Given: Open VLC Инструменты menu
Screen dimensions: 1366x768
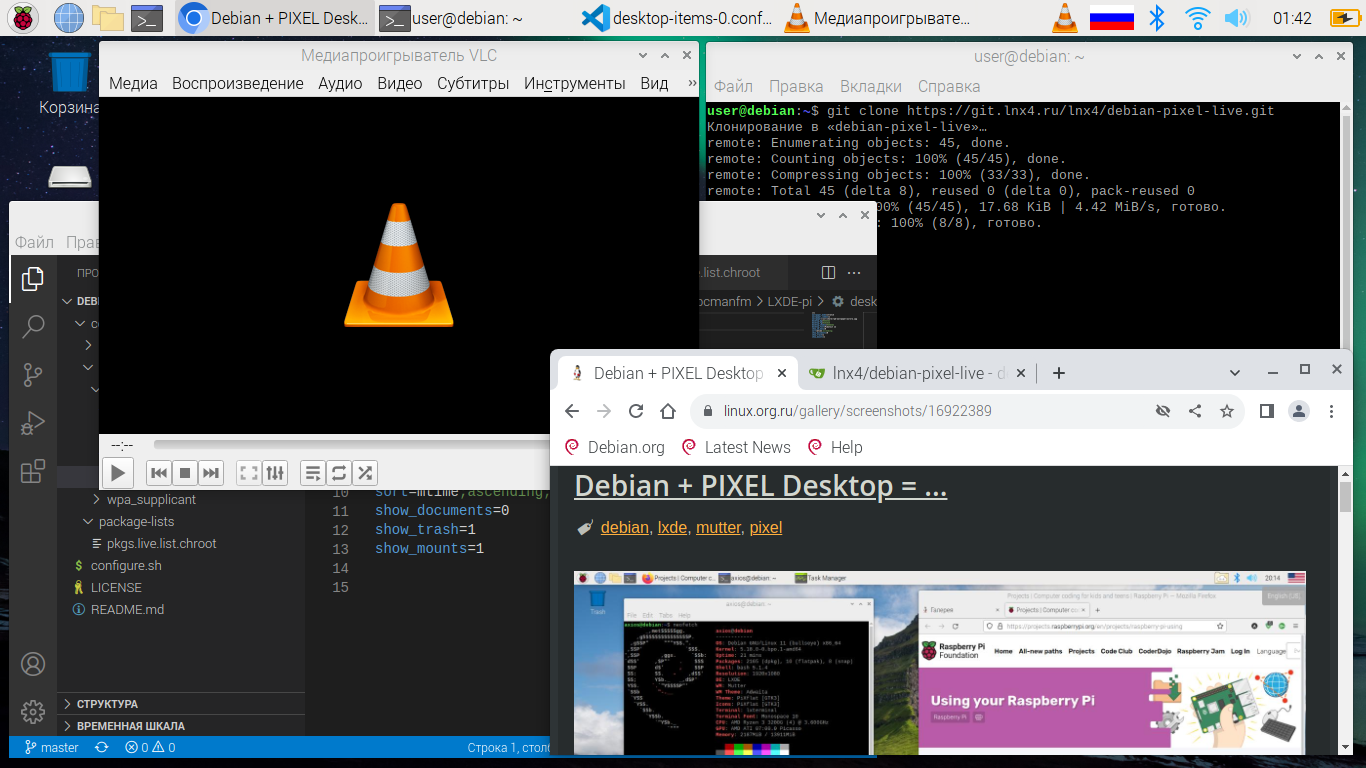Looking at the screenshot, I should point(575,83).
